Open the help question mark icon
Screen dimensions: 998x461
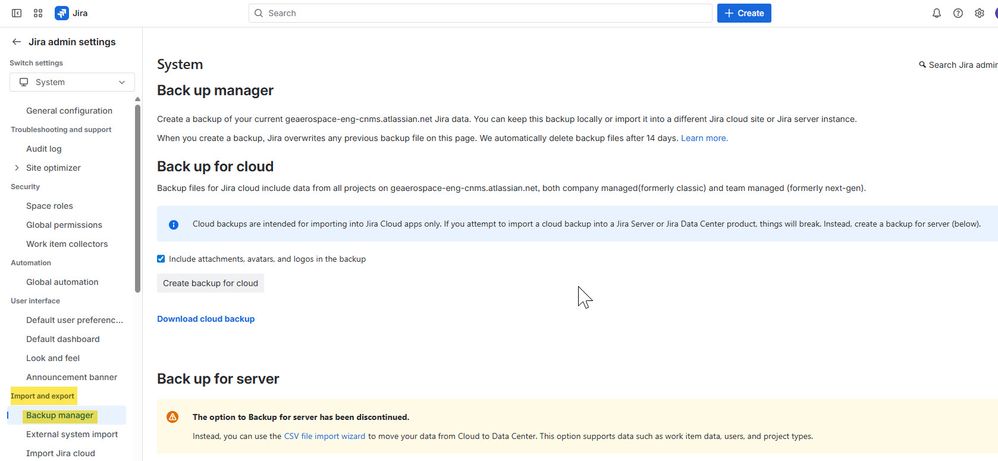pyautogui.click(x=958, y=13)
